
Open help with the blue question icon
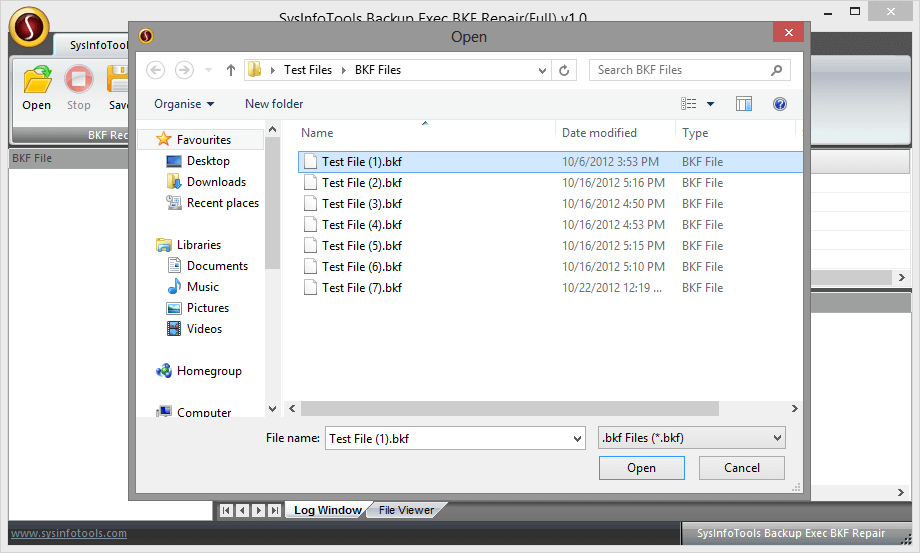click(x=780, y=104)
